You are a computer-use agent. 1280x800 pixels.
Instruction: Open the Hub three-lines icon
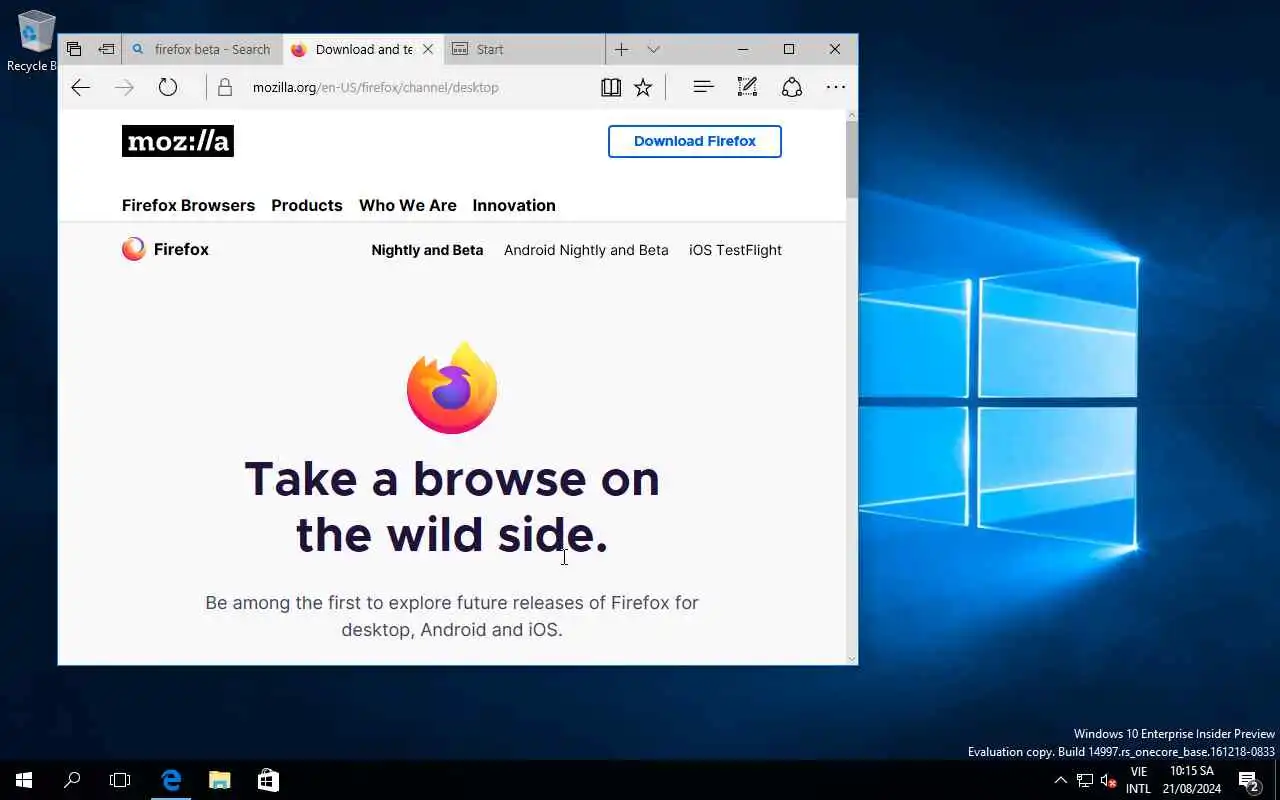coord(704,87)
